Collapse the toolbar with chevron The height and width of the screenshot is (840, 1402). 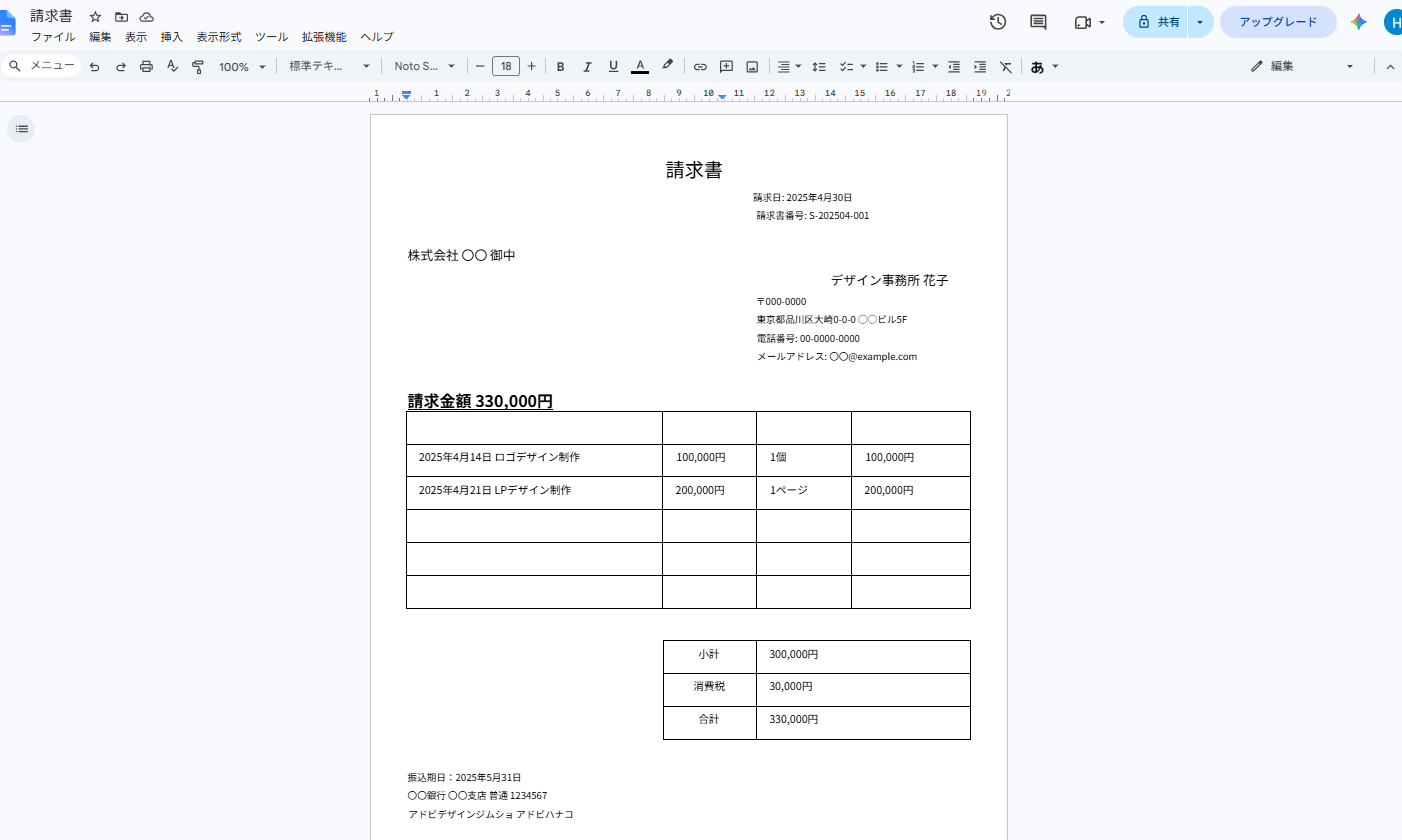[x=1390, y=67]
